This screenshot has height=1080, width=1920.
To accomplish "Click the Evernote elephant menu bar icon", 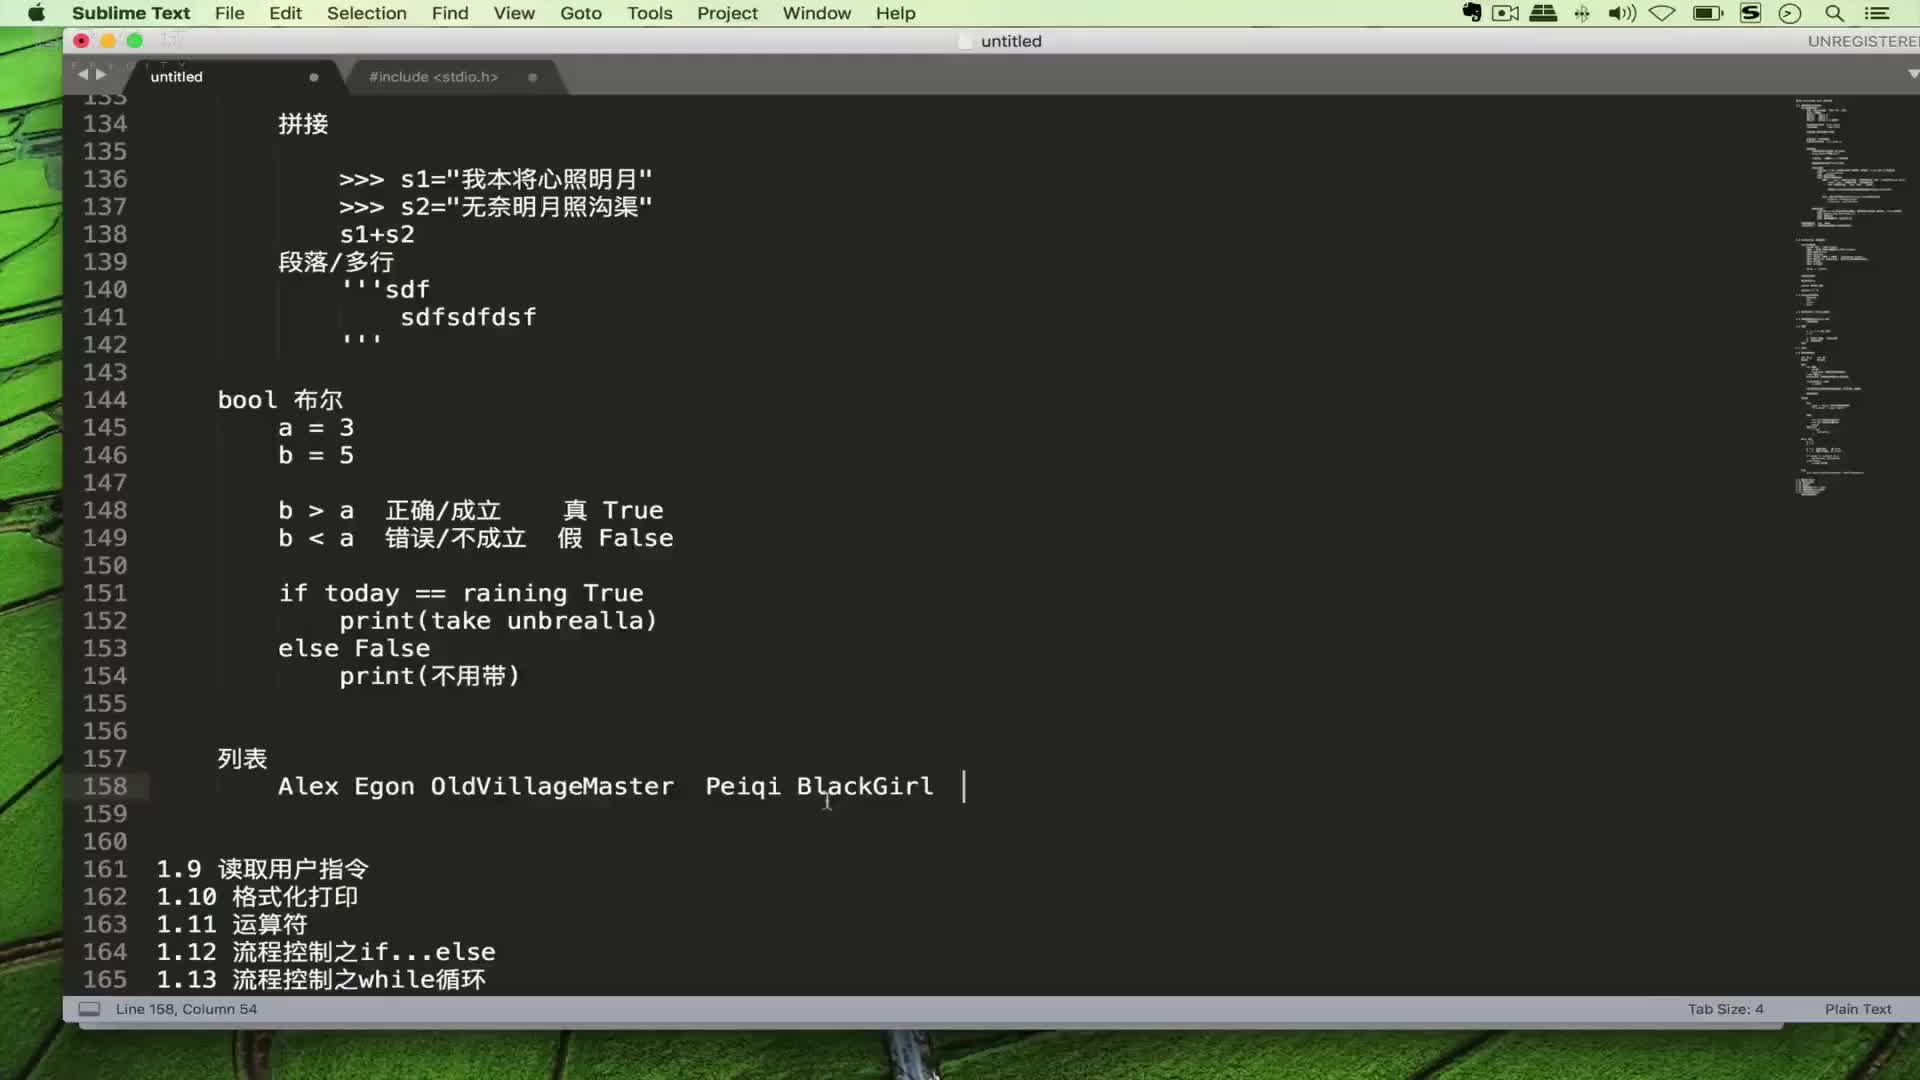I will click(1471, 13).
